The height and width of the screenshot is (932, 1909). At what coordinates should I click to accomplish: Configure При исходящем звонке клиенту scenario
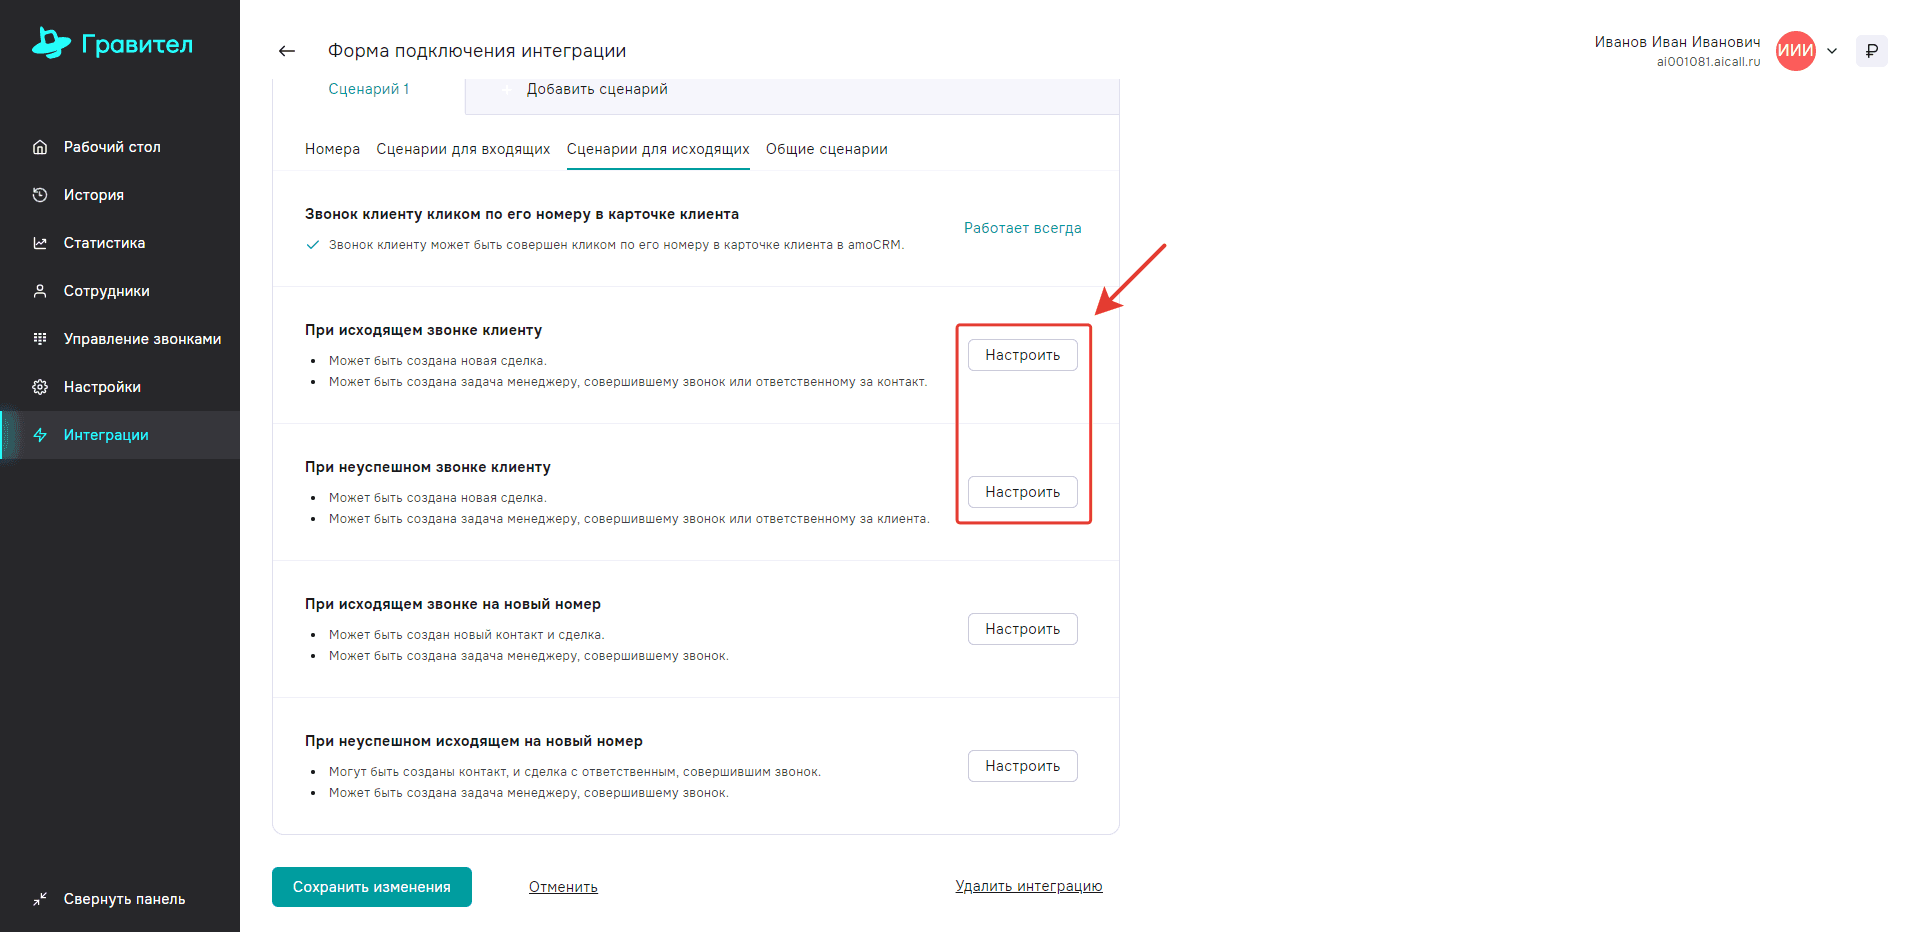1022,355
